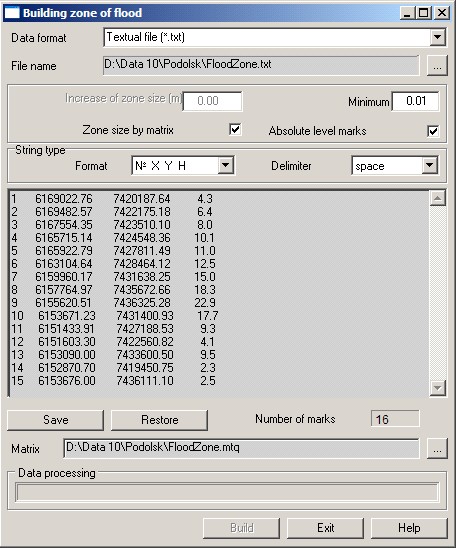Click the browse button next to File name
This screenshot has width=456, height=548.
(437, 65)
